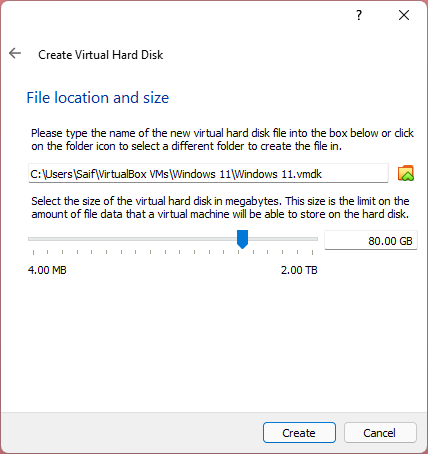Image resolution: width=428 pixels, height=454 pixels.
Task: Click into the Windows 11.vmdk file path field
Action: coord(208,173)
